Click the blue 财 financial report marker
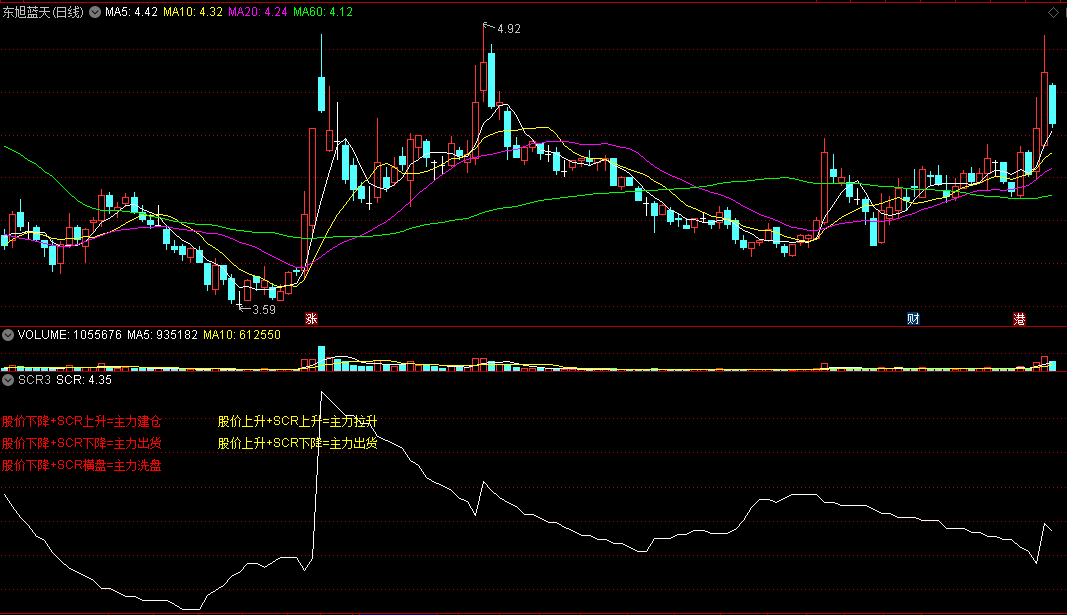1067x615 pixels. point(913,319)
